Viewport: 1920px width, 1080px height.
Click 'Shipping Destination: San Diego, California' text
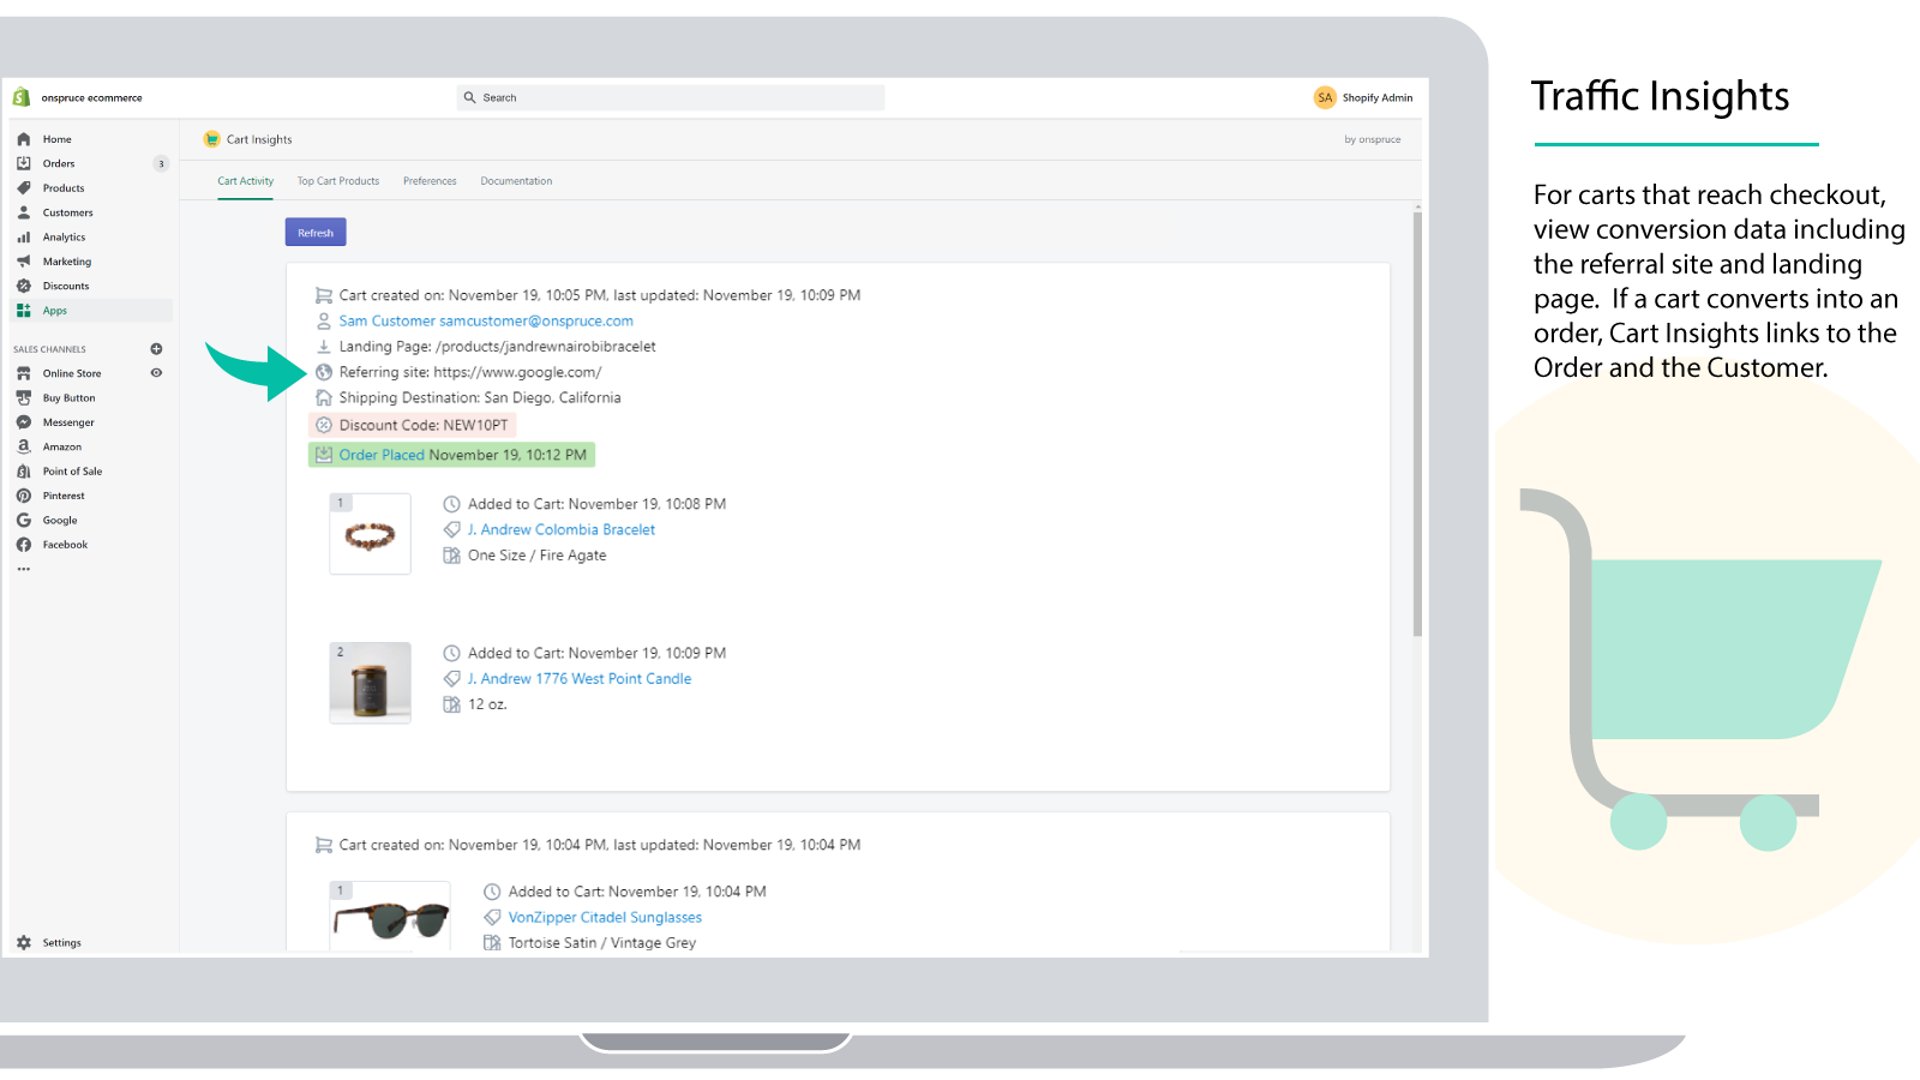[480, 398]
